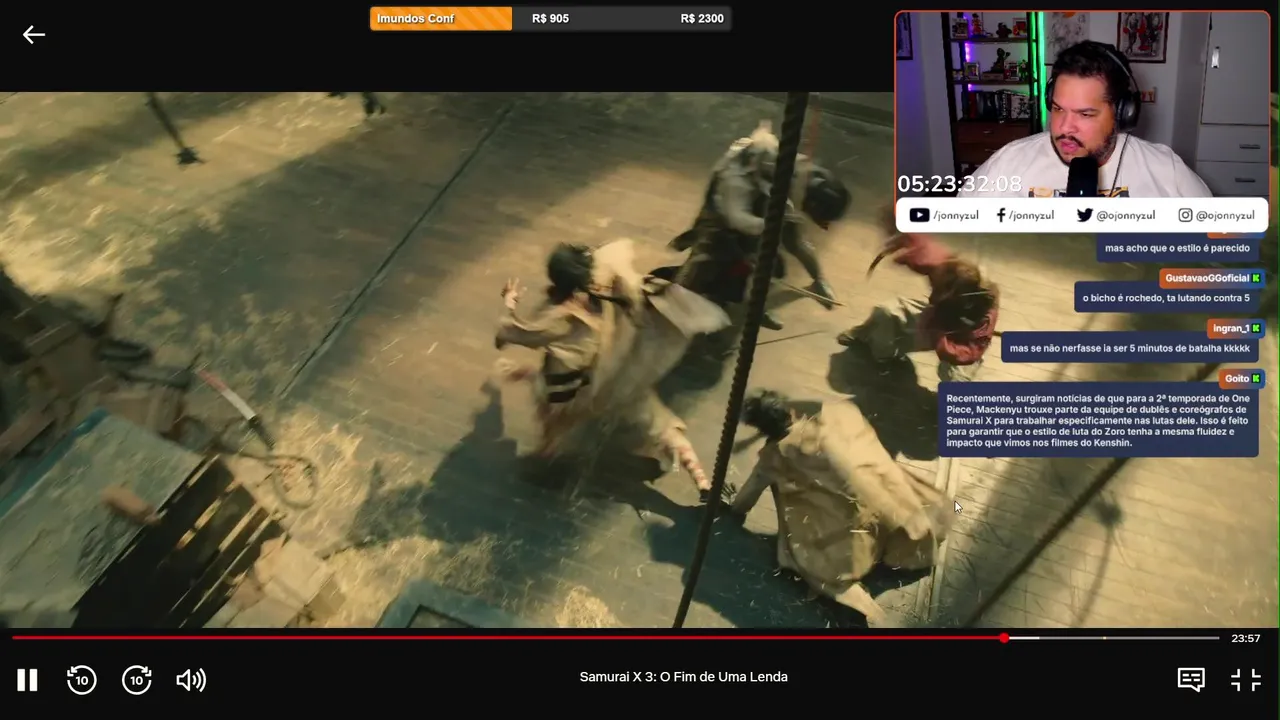The image size is (1280, 720).
Task: Click the red playback position knob
Action: tap(1004, 638)
